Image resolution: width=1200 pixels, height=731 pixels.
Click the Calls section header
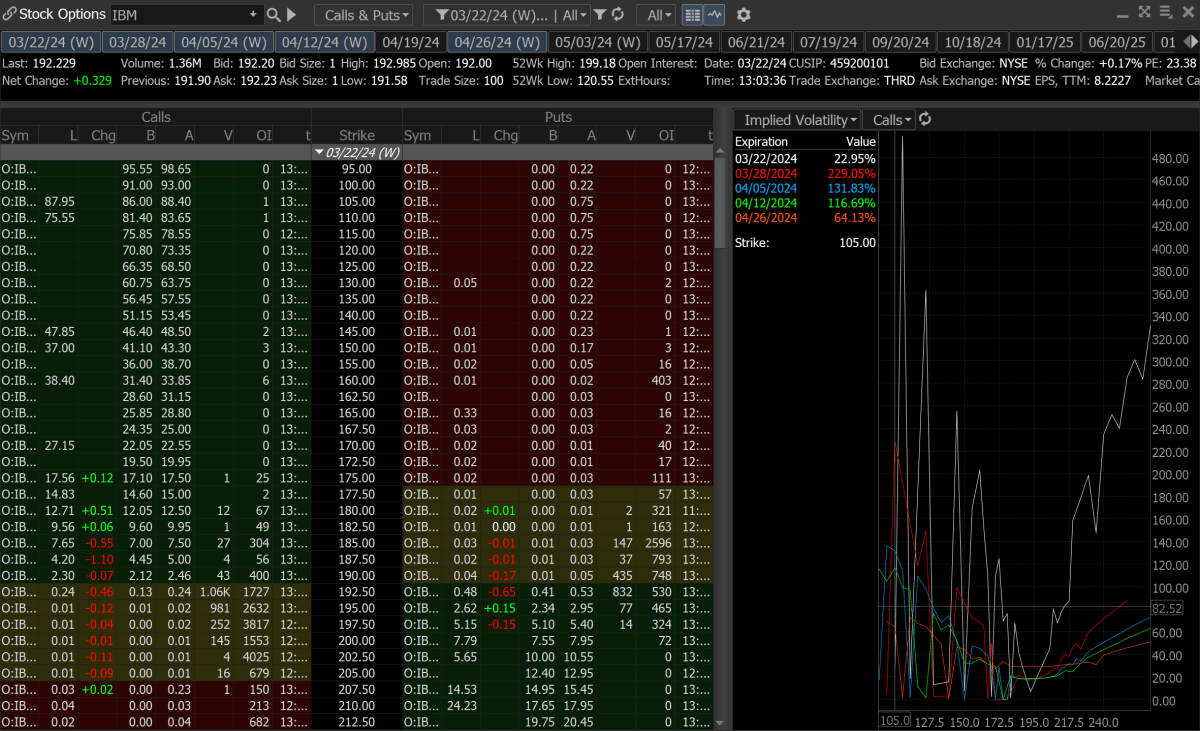tap(156, 117)
